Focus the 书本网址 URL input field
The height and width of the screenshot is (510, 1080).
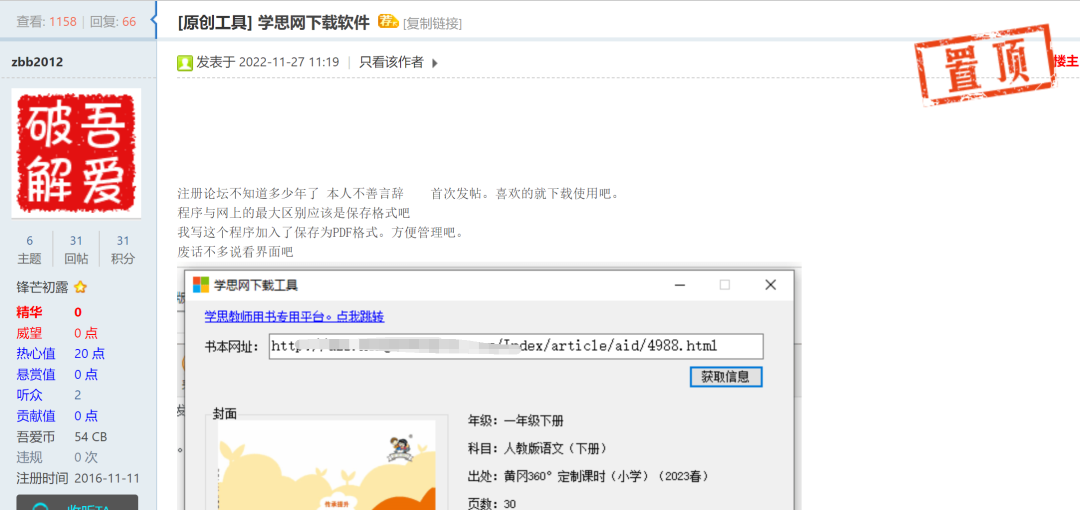516,346
